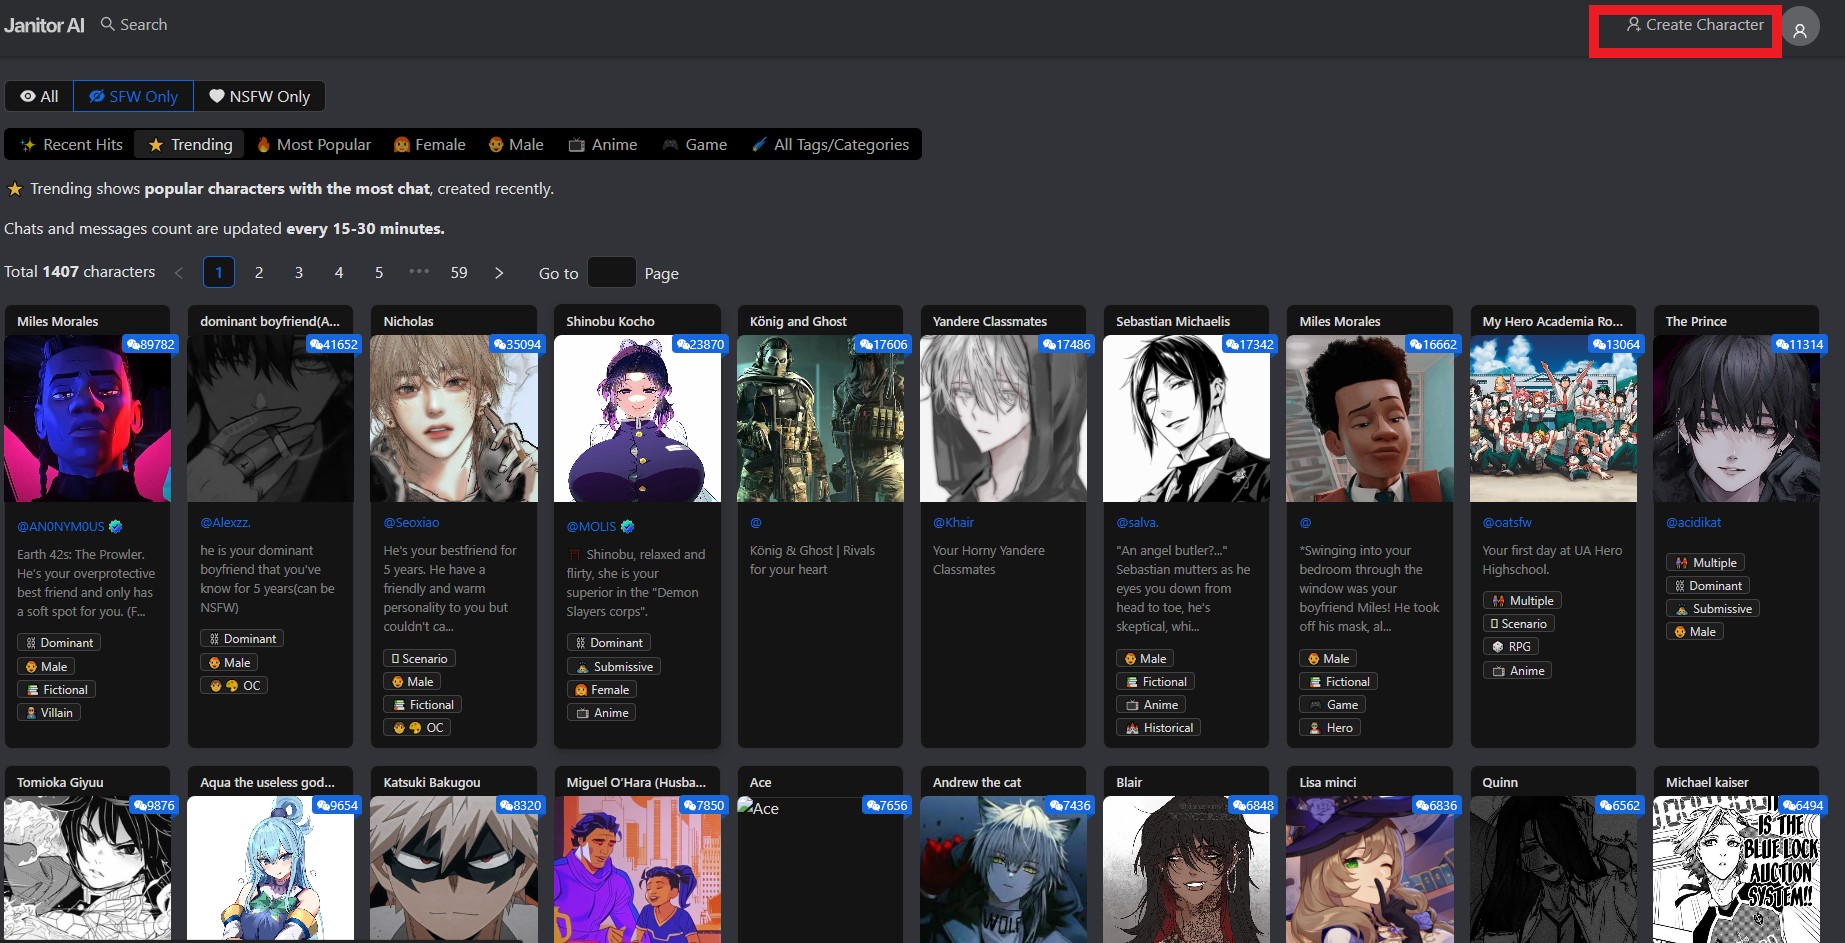Open creator link @Khair
Screen dimensions: 1845x943
[953, 522]
